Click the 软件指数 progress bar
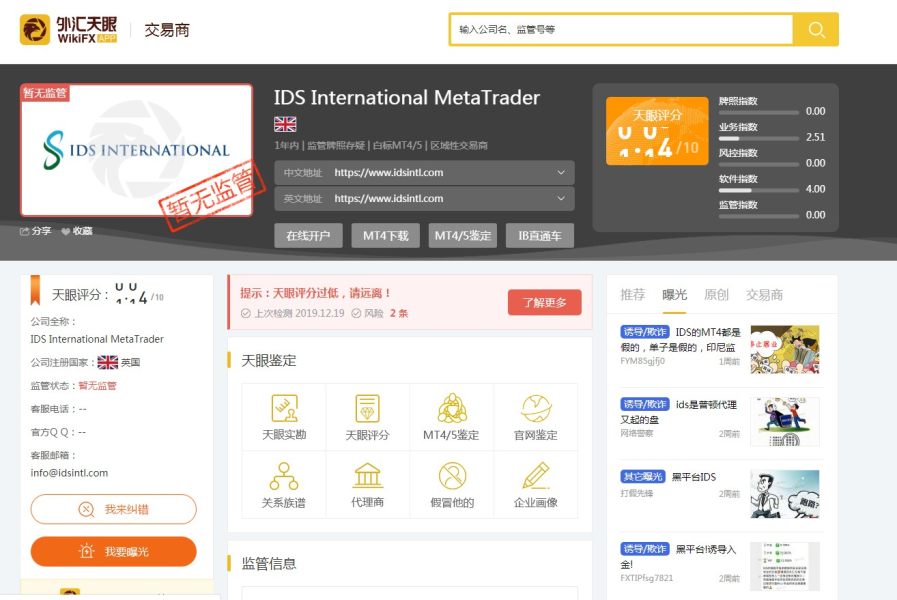Image resolution: width=897 pixels, height=600 pixels. [x=759, y=190]
